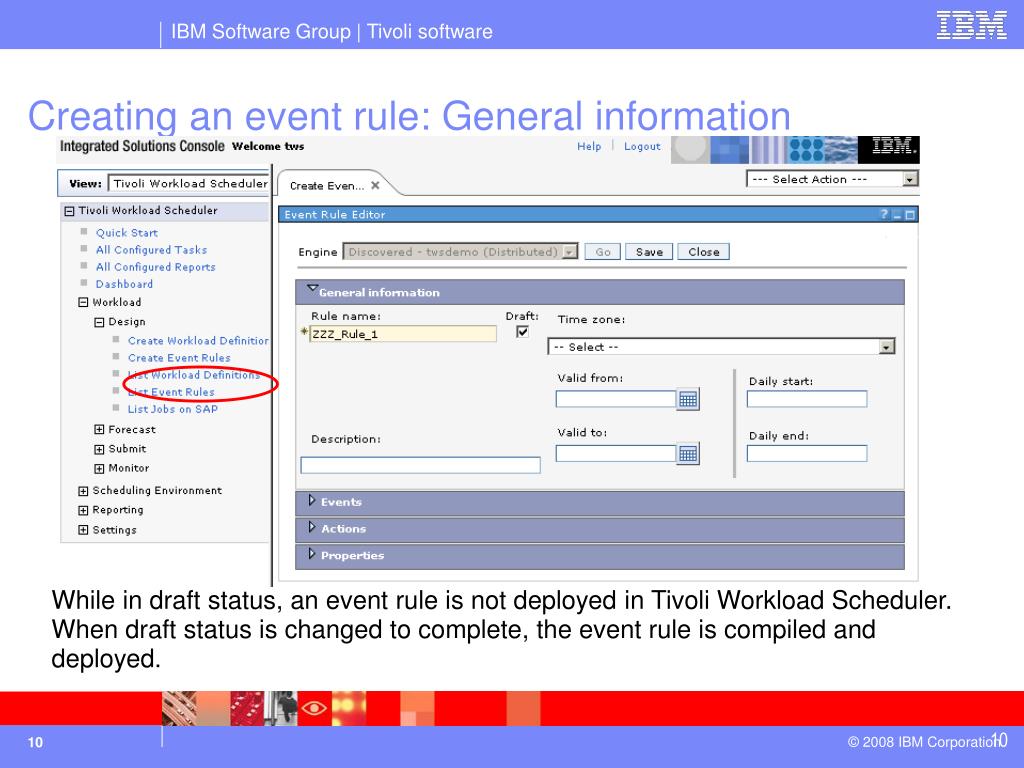1024x768 pixels.
Task: Maximize the Event Rule Editor panel
Action: pyautogui.click(x=910, y=215)
